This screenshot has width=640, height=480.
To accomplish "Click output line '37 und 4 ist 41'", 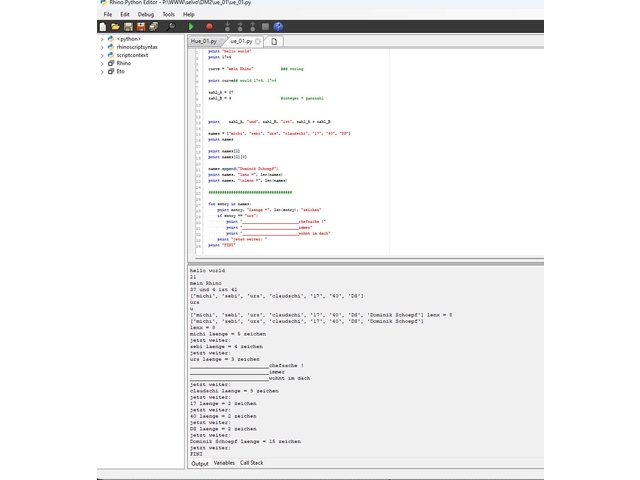I will (x=213, y=289).
